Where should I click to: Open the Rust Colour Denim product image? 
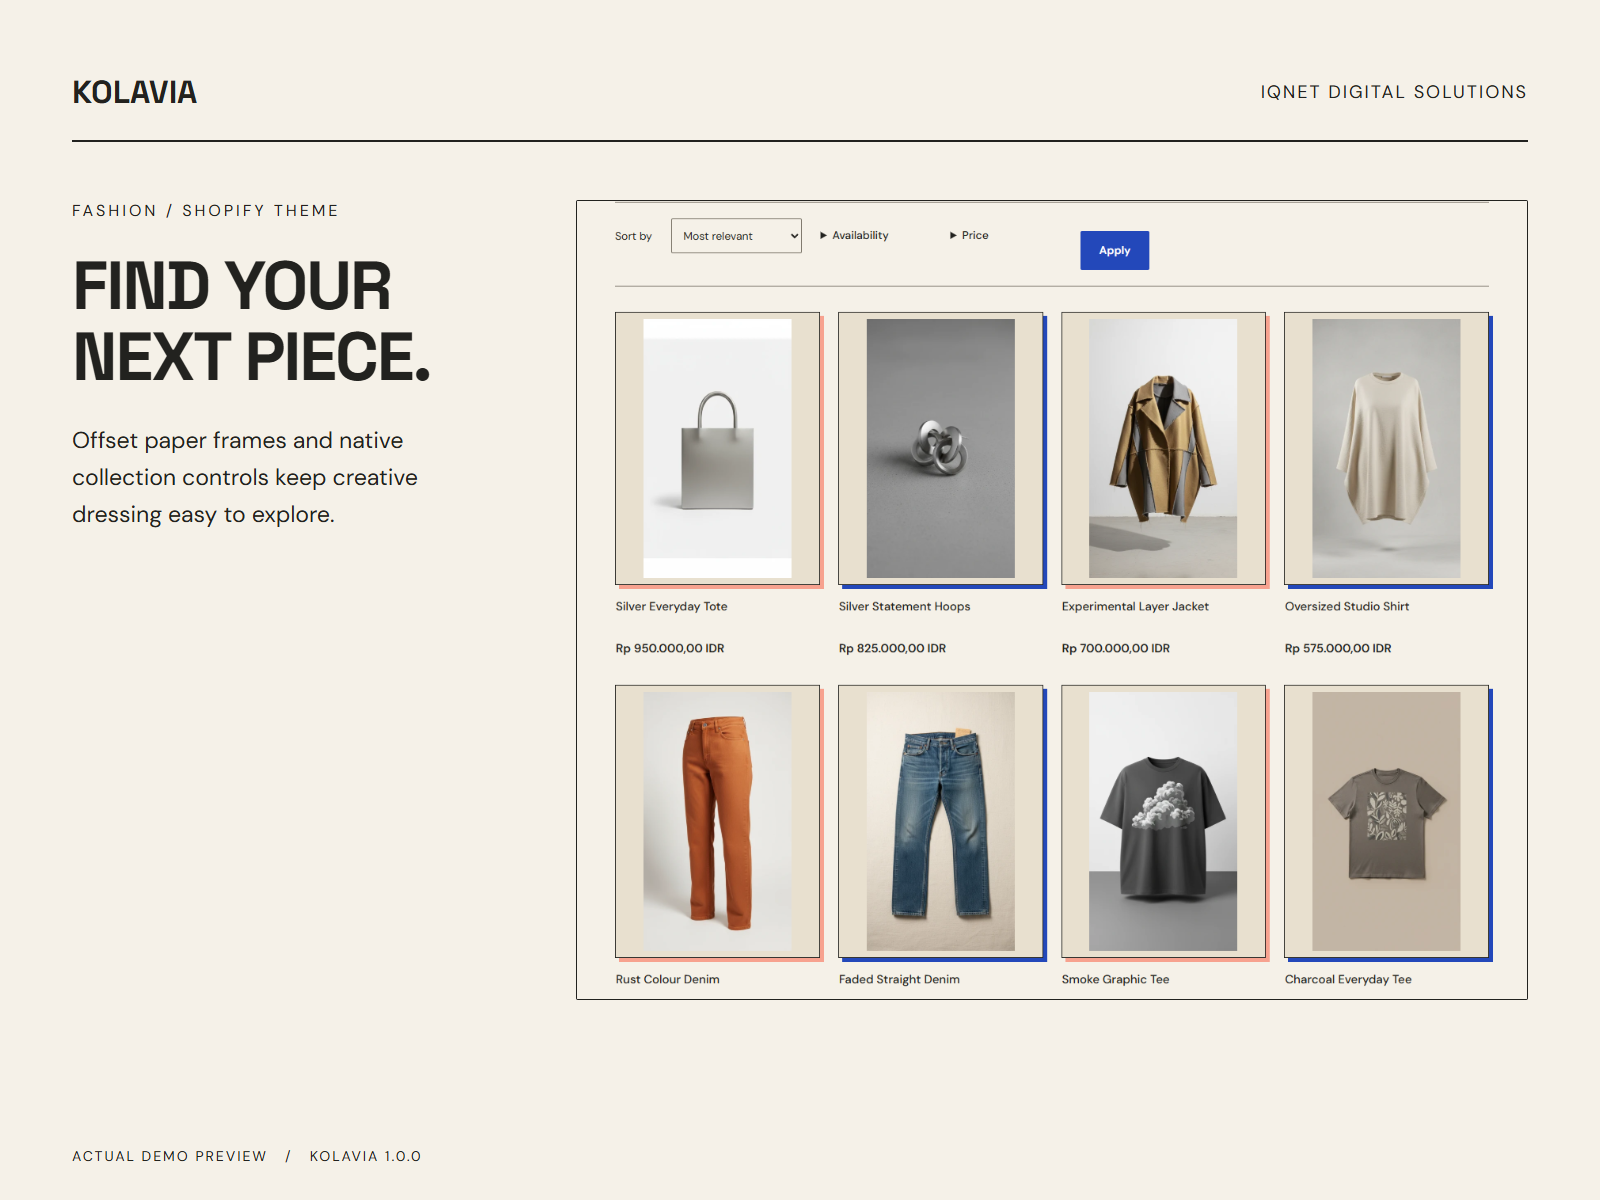tap(717, 821)
